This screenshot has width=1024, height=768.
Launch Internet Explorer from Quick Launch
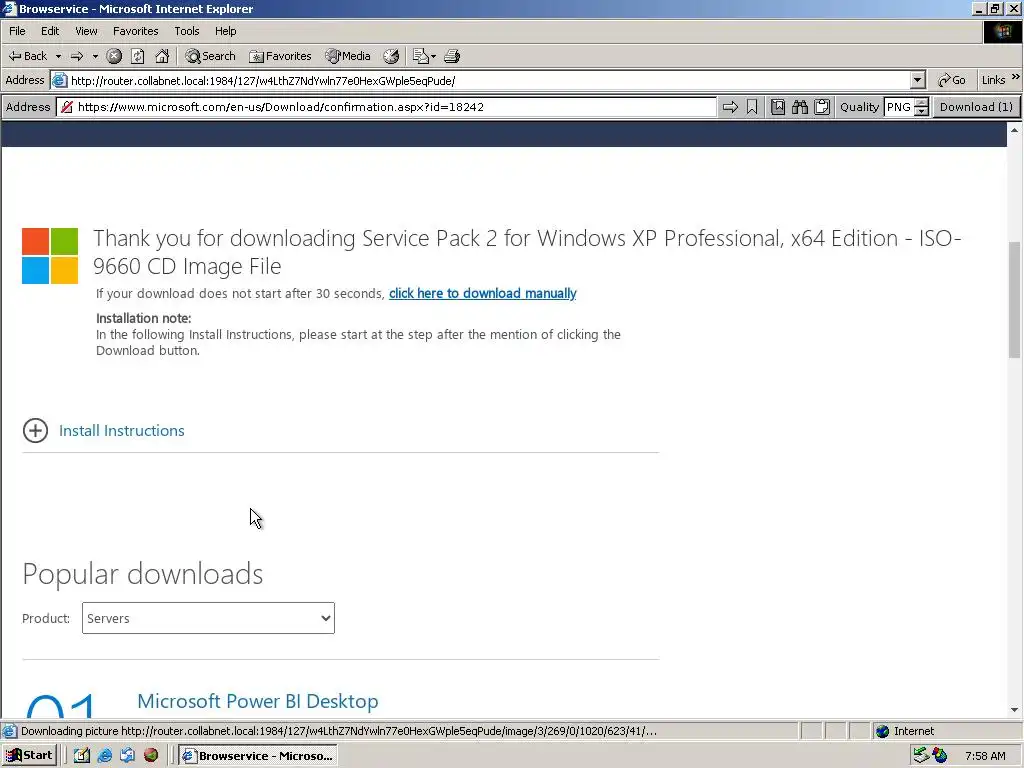tap(104, 756)
